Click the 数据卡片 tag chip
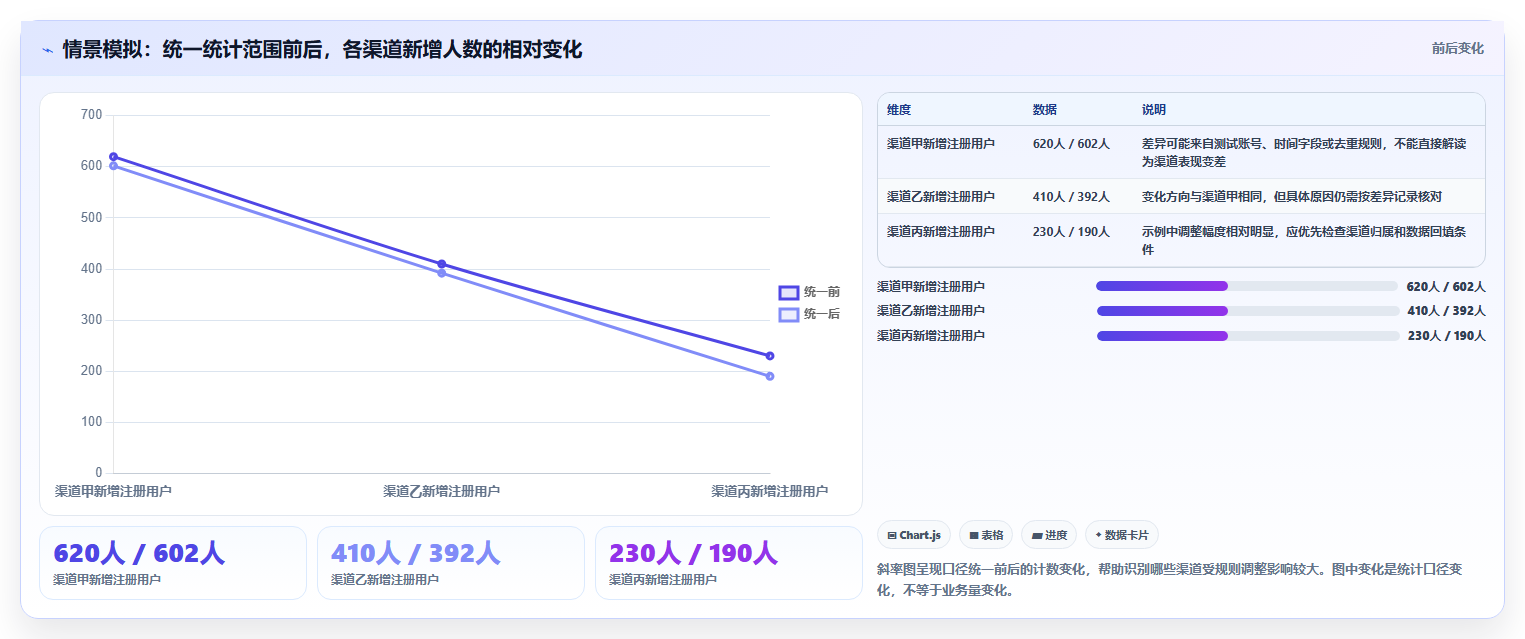The height and width of the screenshot is (639, 1525). (1122, 535)
